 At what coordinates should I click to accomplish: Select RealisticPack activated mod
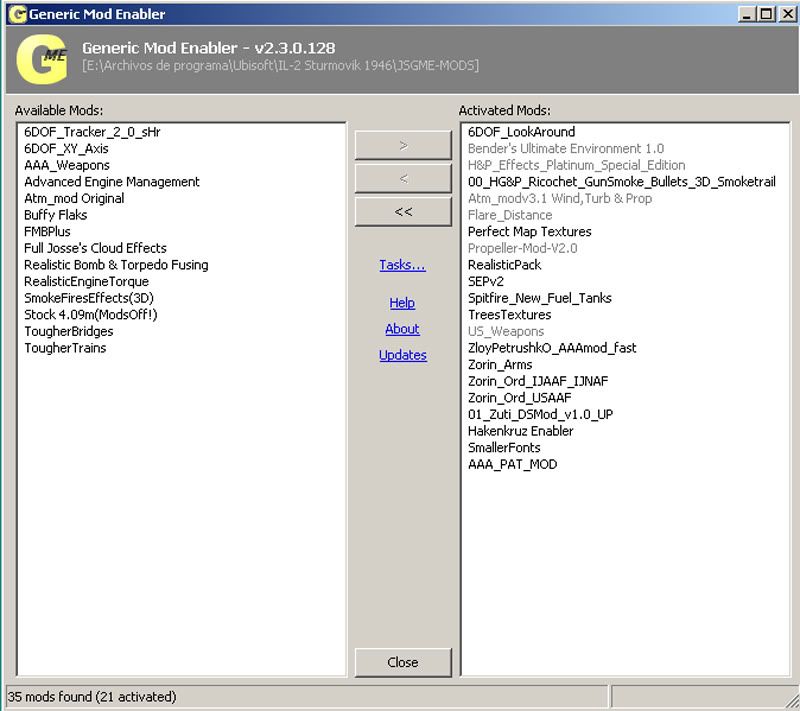tap(505, 265)
